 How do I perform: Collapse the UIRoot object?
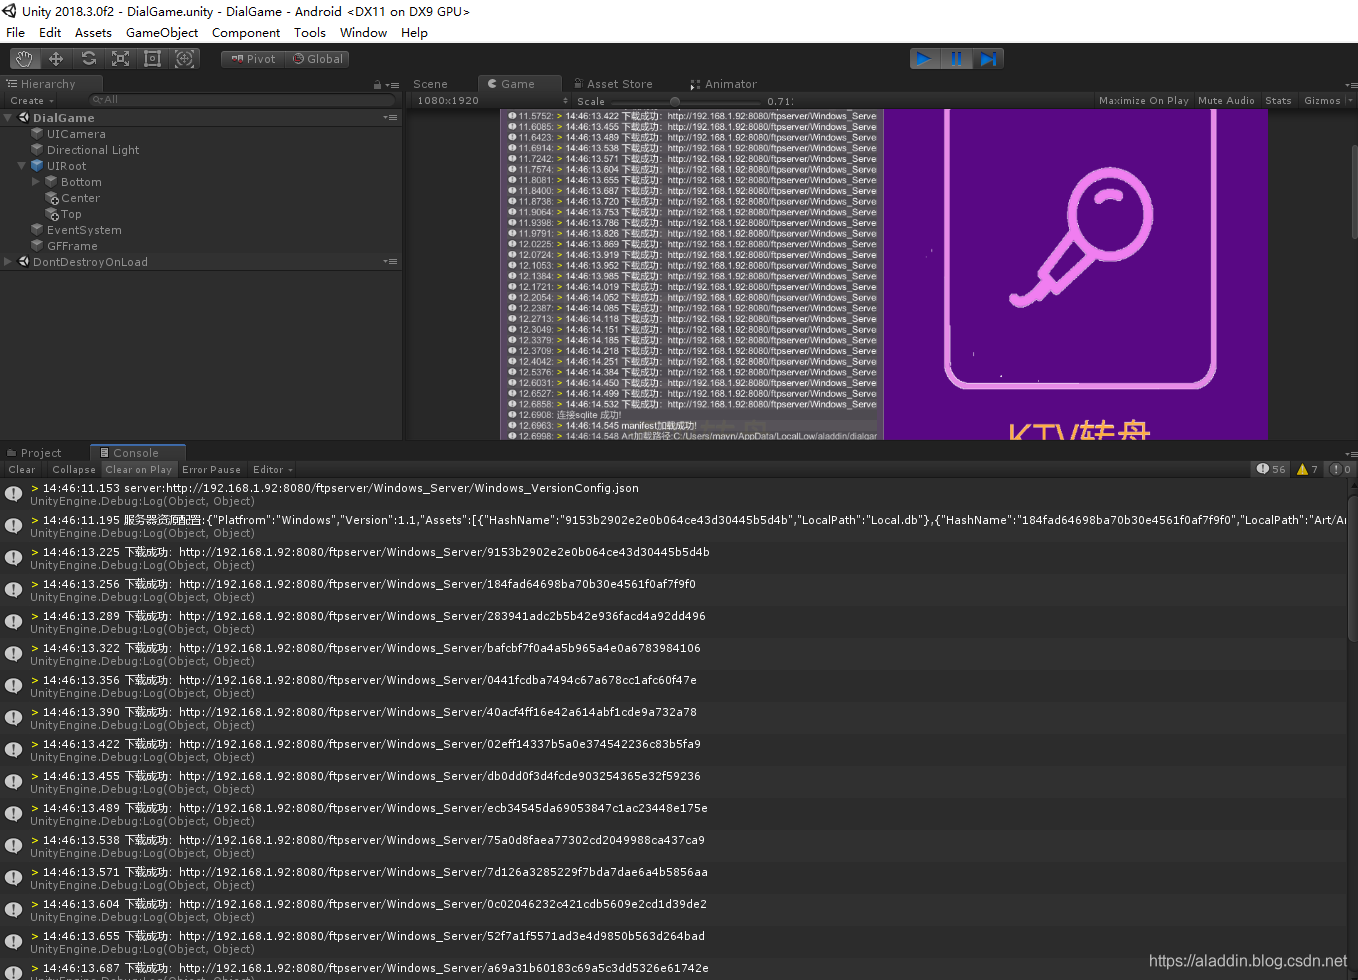click(22, 166)
